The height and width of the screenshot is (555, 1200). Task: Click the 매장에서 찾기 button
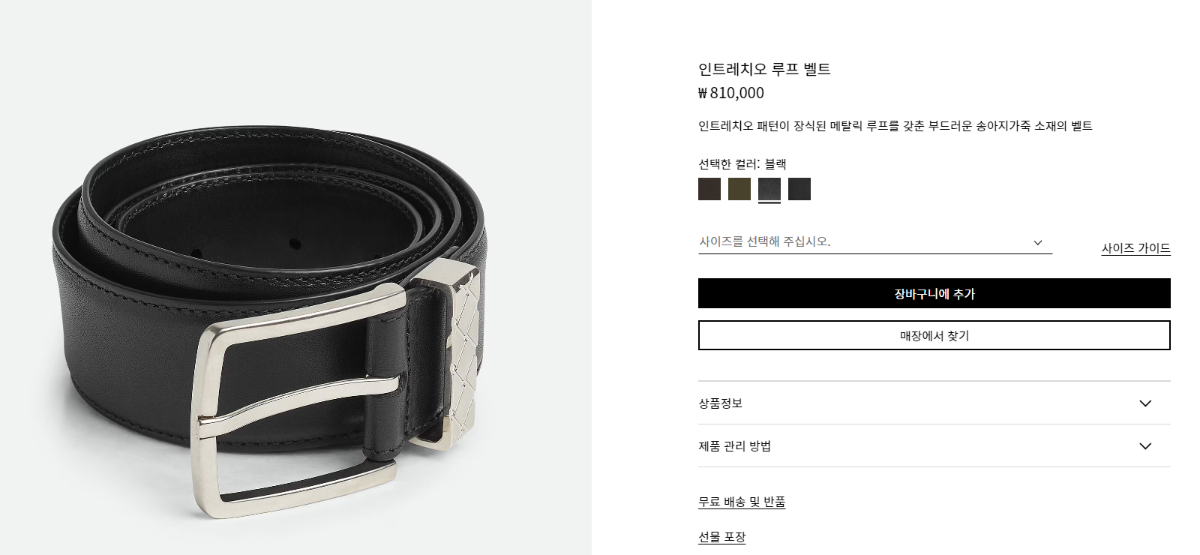[x=934, y=335]
